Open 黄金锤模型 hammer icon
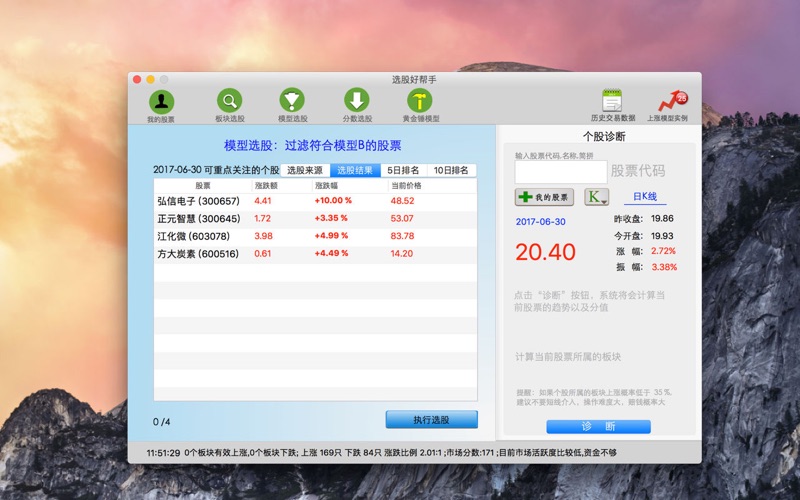The height and width of the screenshot is (500, 800). (x=420, y=101)
